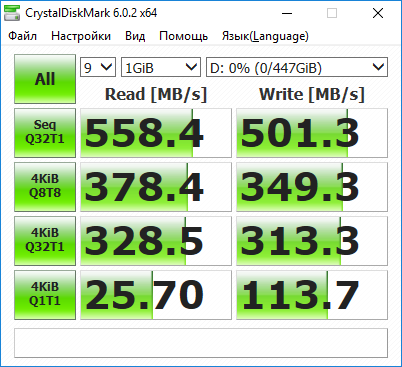Open the Помощь menu
402x367 pixels.
183,36
